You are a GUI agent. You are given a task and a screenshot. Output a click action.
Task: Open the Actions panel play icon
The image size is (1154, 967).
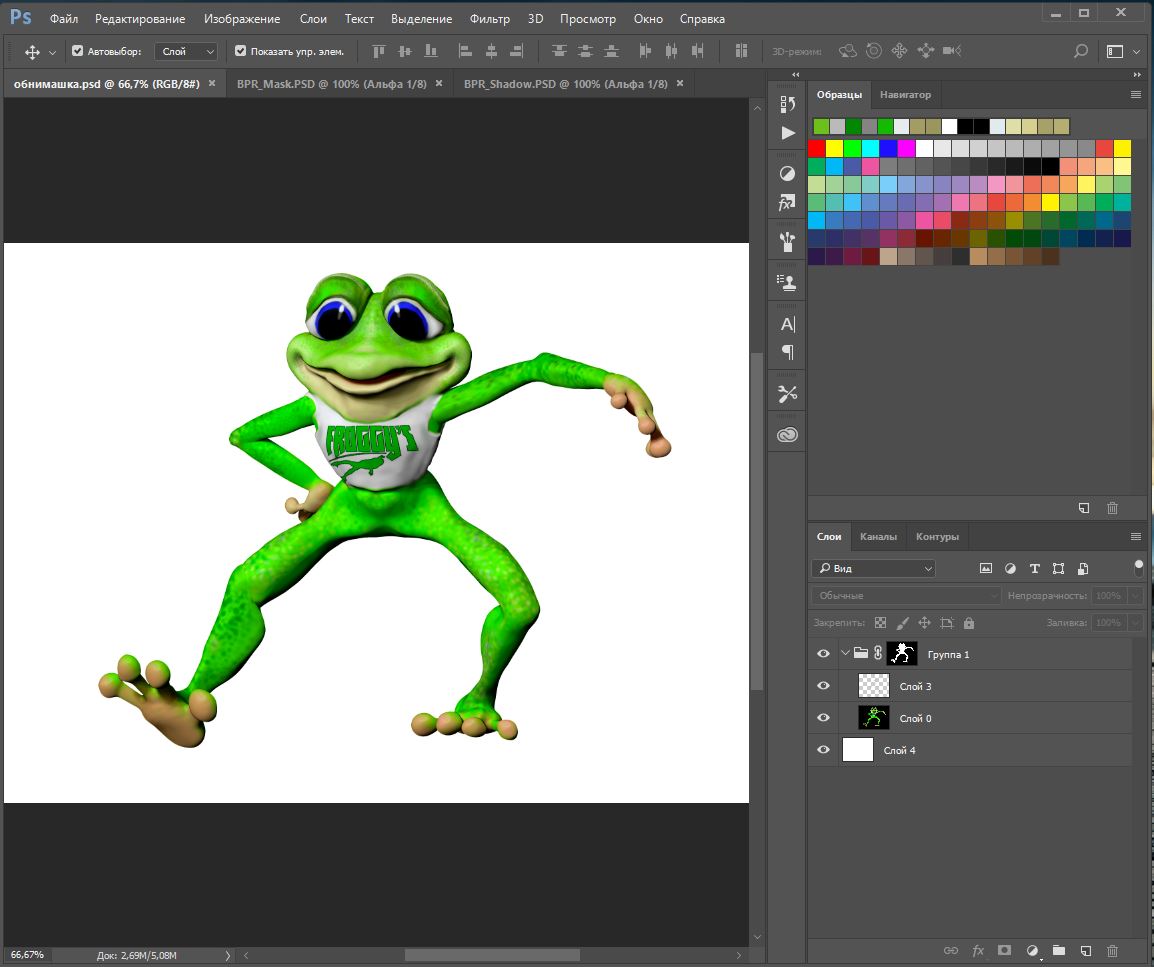click(788, 133)
